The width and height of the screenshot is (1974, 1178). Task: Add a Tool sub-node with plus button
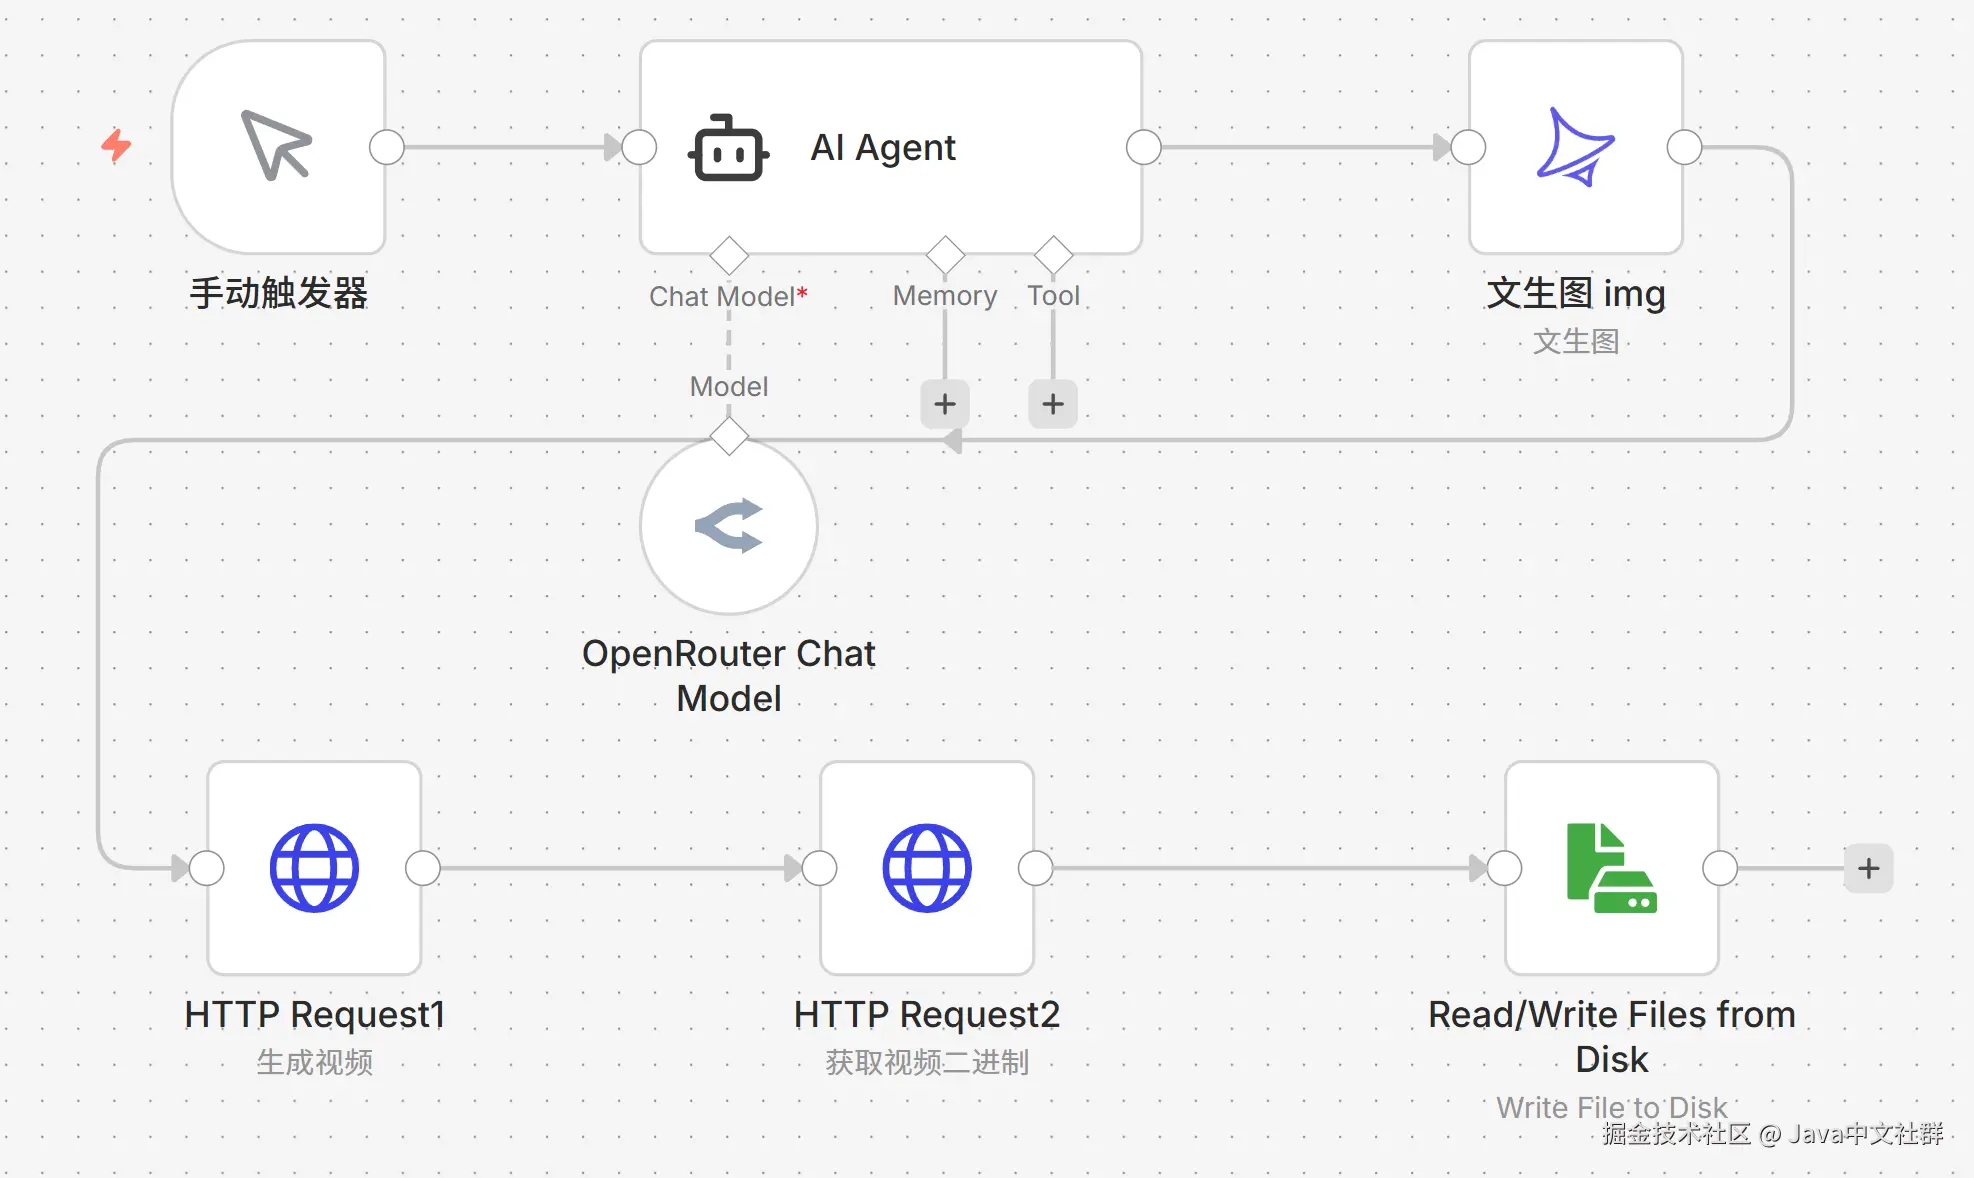(1053, 404)
